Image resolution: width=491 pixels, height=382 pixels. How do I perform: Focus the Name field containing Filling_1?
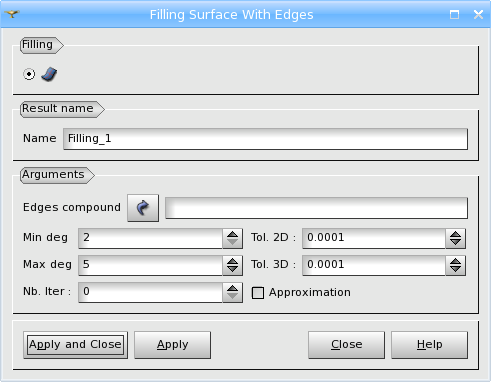(265, 139)
